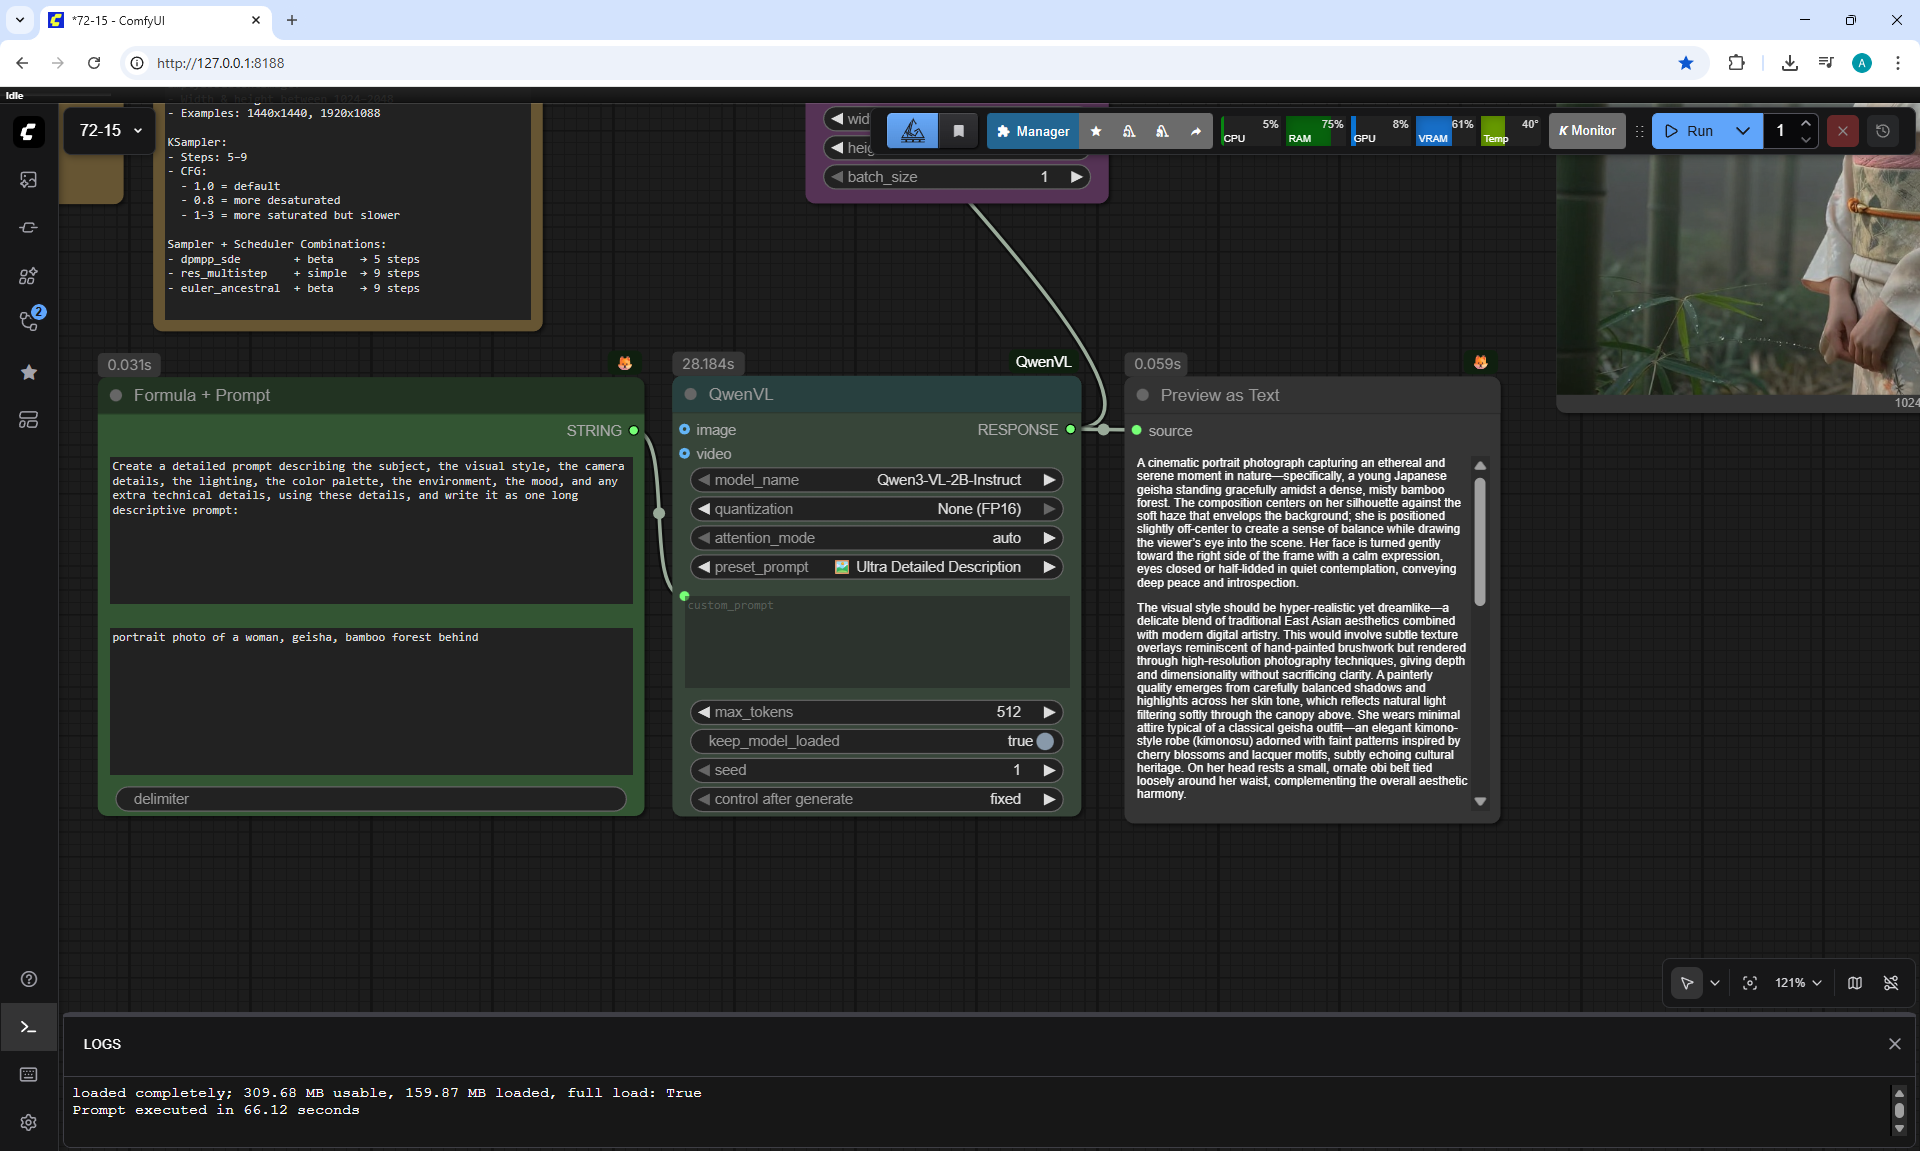Toggle the QwenVL node collapse dot
The height and width of the screenshot is (1151, 1920).
coord(690,394)
